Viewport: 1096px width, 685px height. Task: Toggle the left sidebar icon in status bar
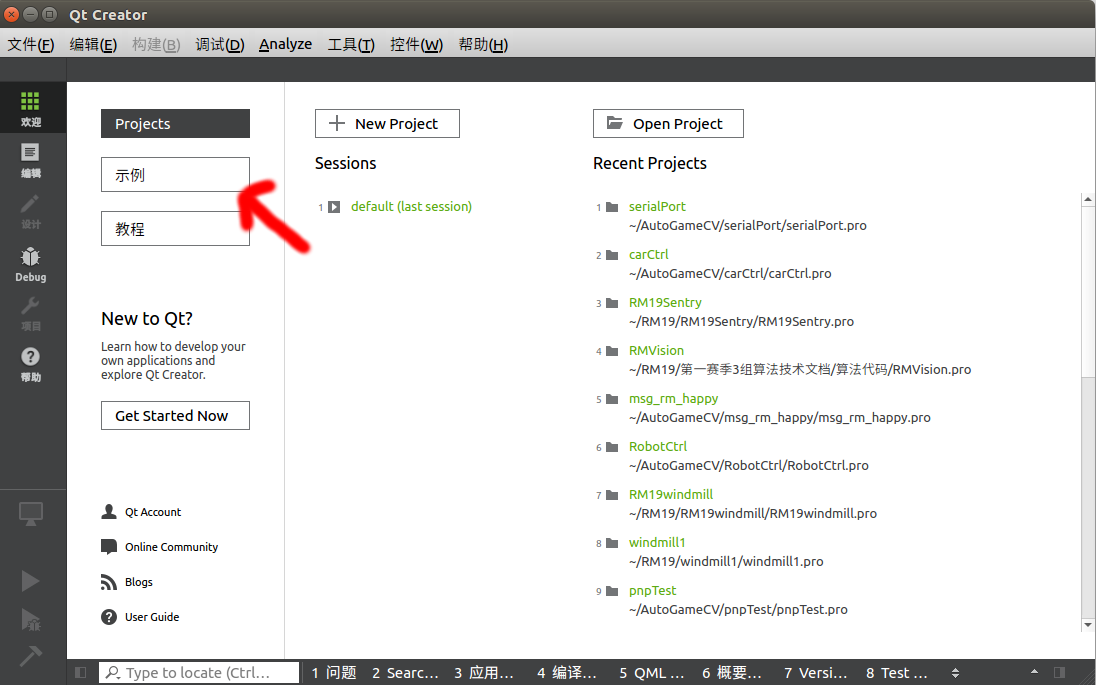(x=80, y=672)
